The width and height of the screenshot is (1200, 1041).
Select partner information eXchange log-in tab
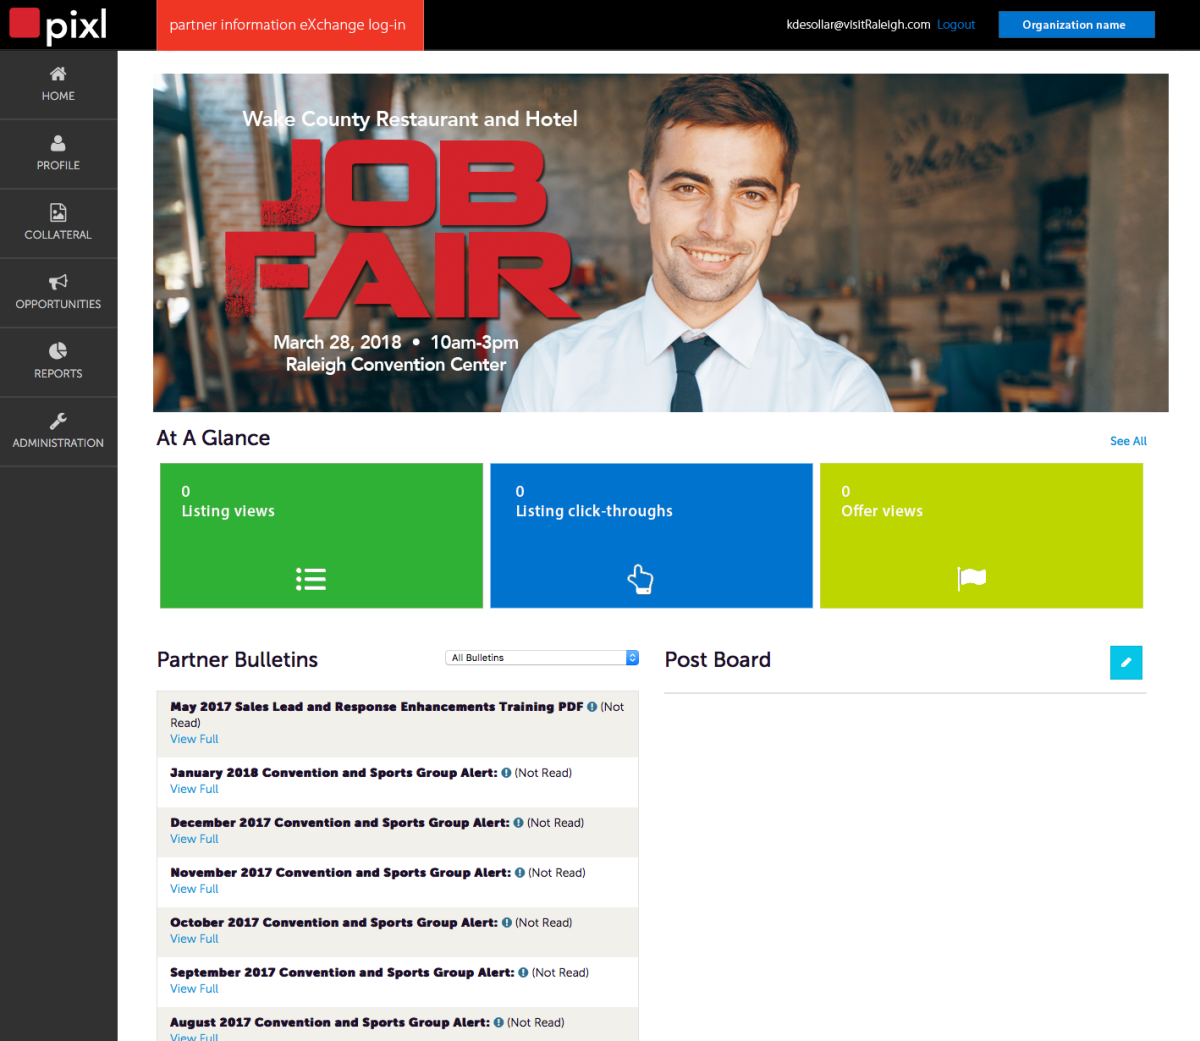tap(290, 25)
